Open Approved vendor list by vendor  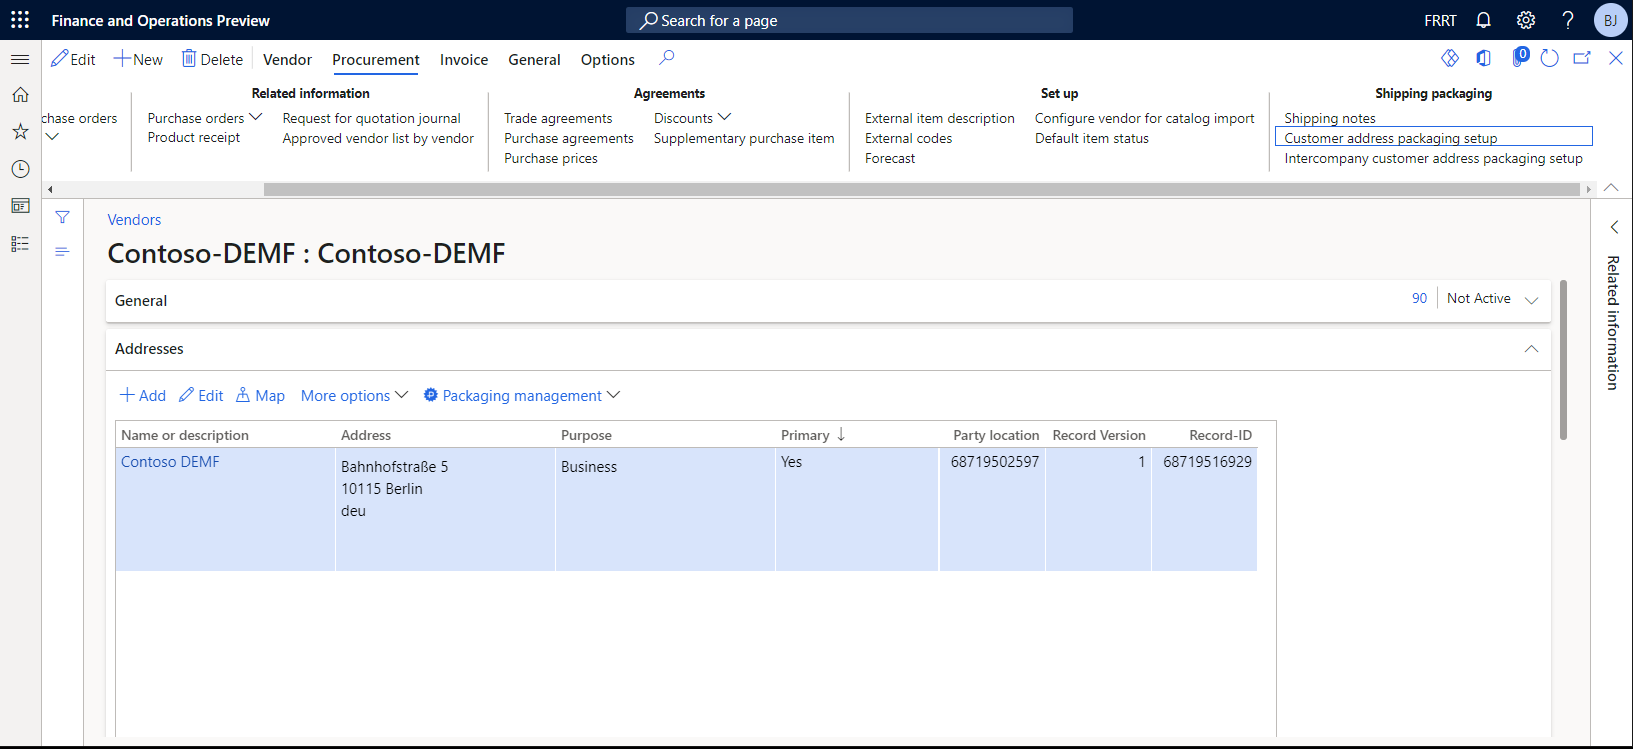pyautogui.click(x=378, y=138)
